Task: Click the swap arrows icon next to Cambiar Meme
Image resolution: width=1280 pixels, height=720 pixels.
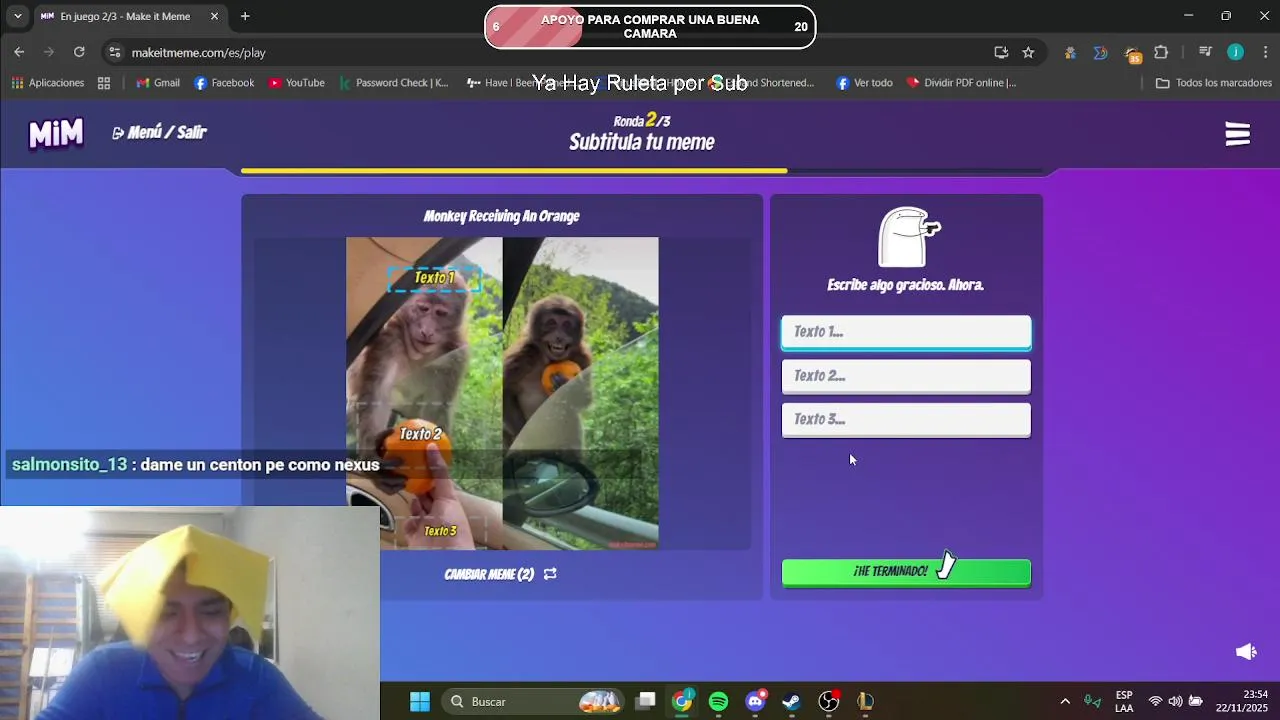Action: pos(550,574)
